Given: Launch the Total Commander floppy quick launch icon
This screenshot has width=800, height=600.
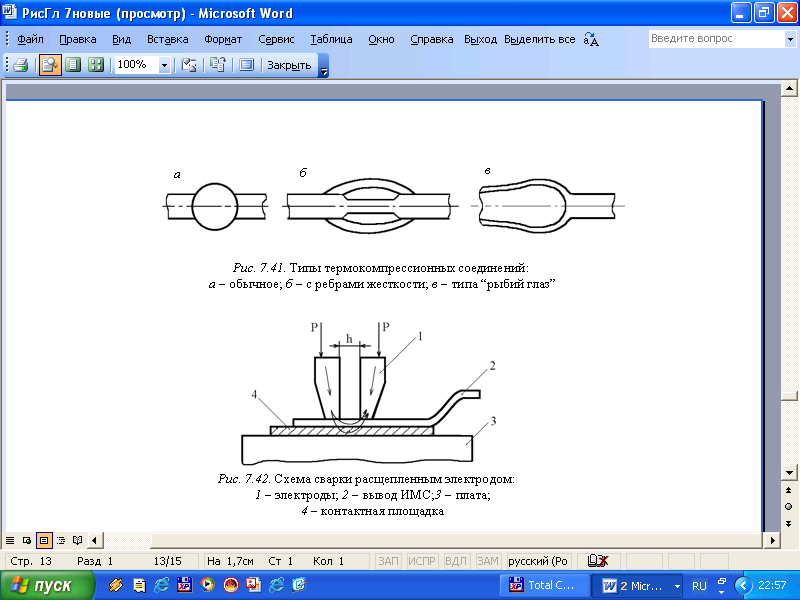Looking at the screenshot, I should [x=184, y=585].
